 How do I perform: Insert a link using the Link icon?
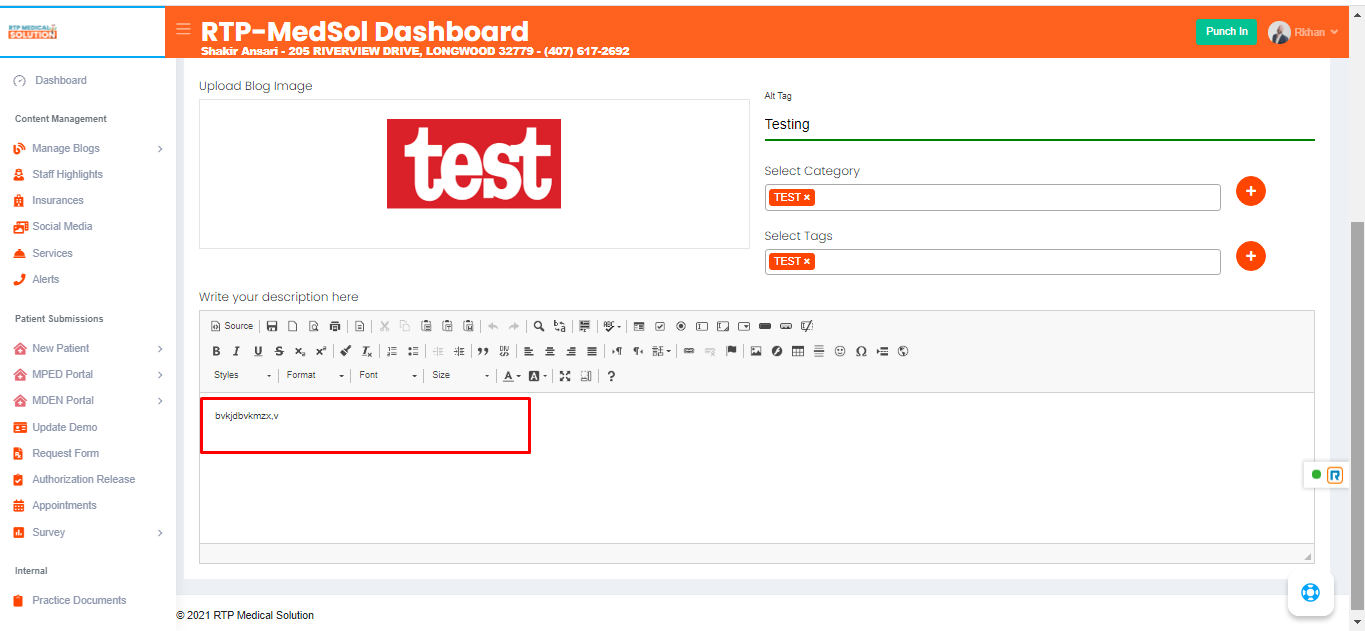coord(689,351)
